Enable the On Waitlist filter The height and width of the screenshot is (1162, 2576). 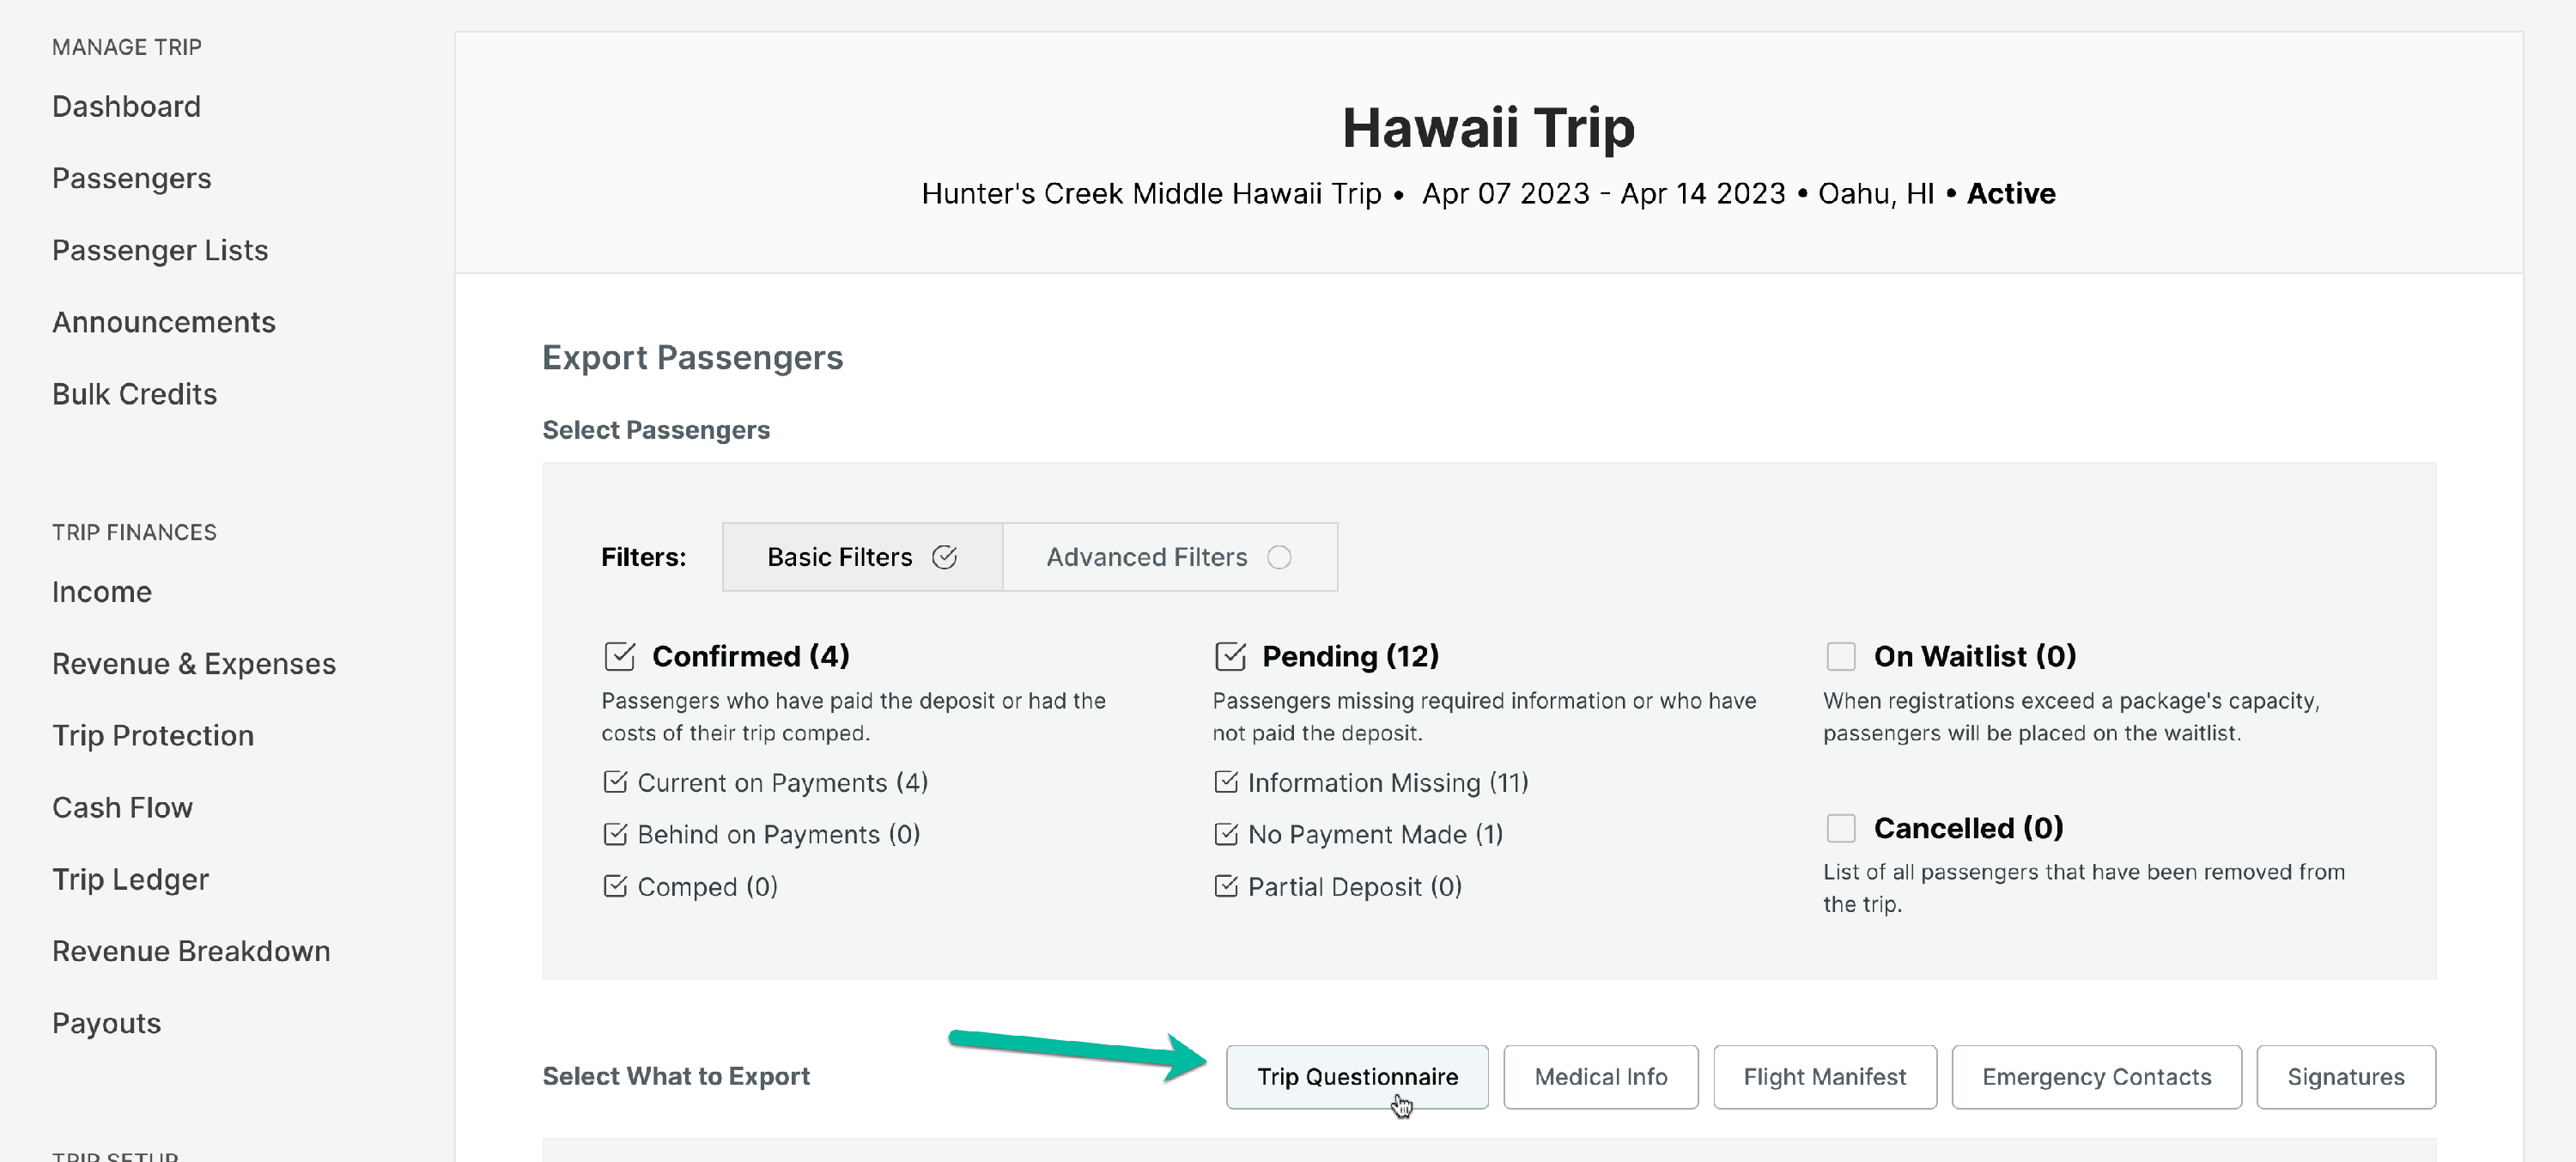tap(1841, 656)
